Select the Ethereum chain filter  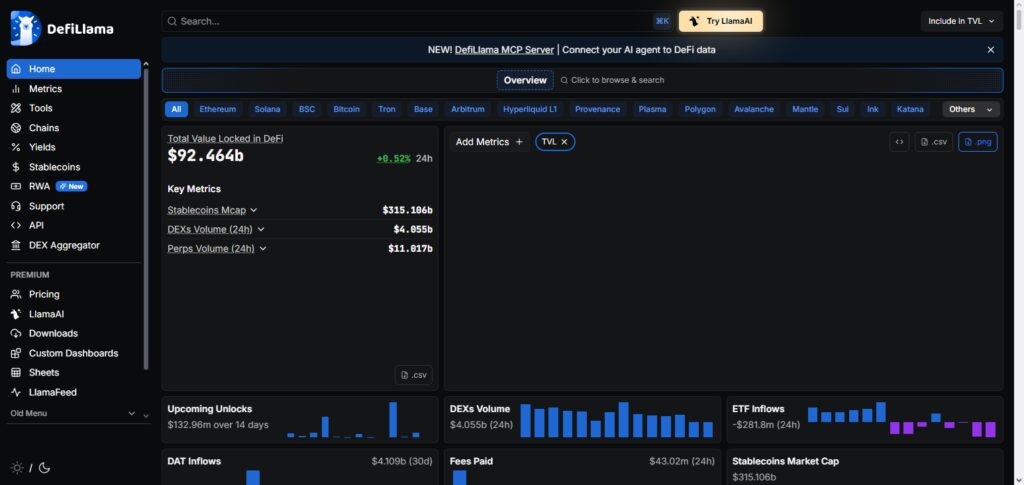click(217, 109)
